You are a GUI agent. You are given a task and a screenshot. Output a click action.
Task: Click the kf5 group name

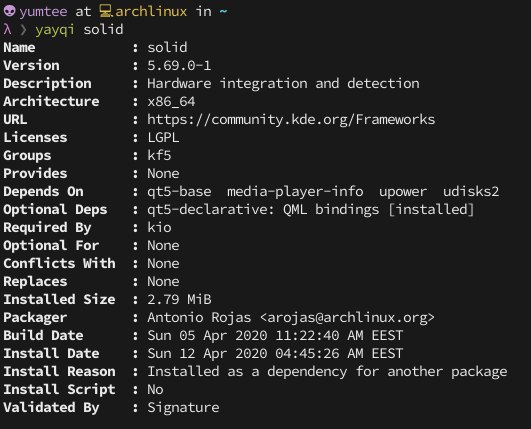(159, 155)
